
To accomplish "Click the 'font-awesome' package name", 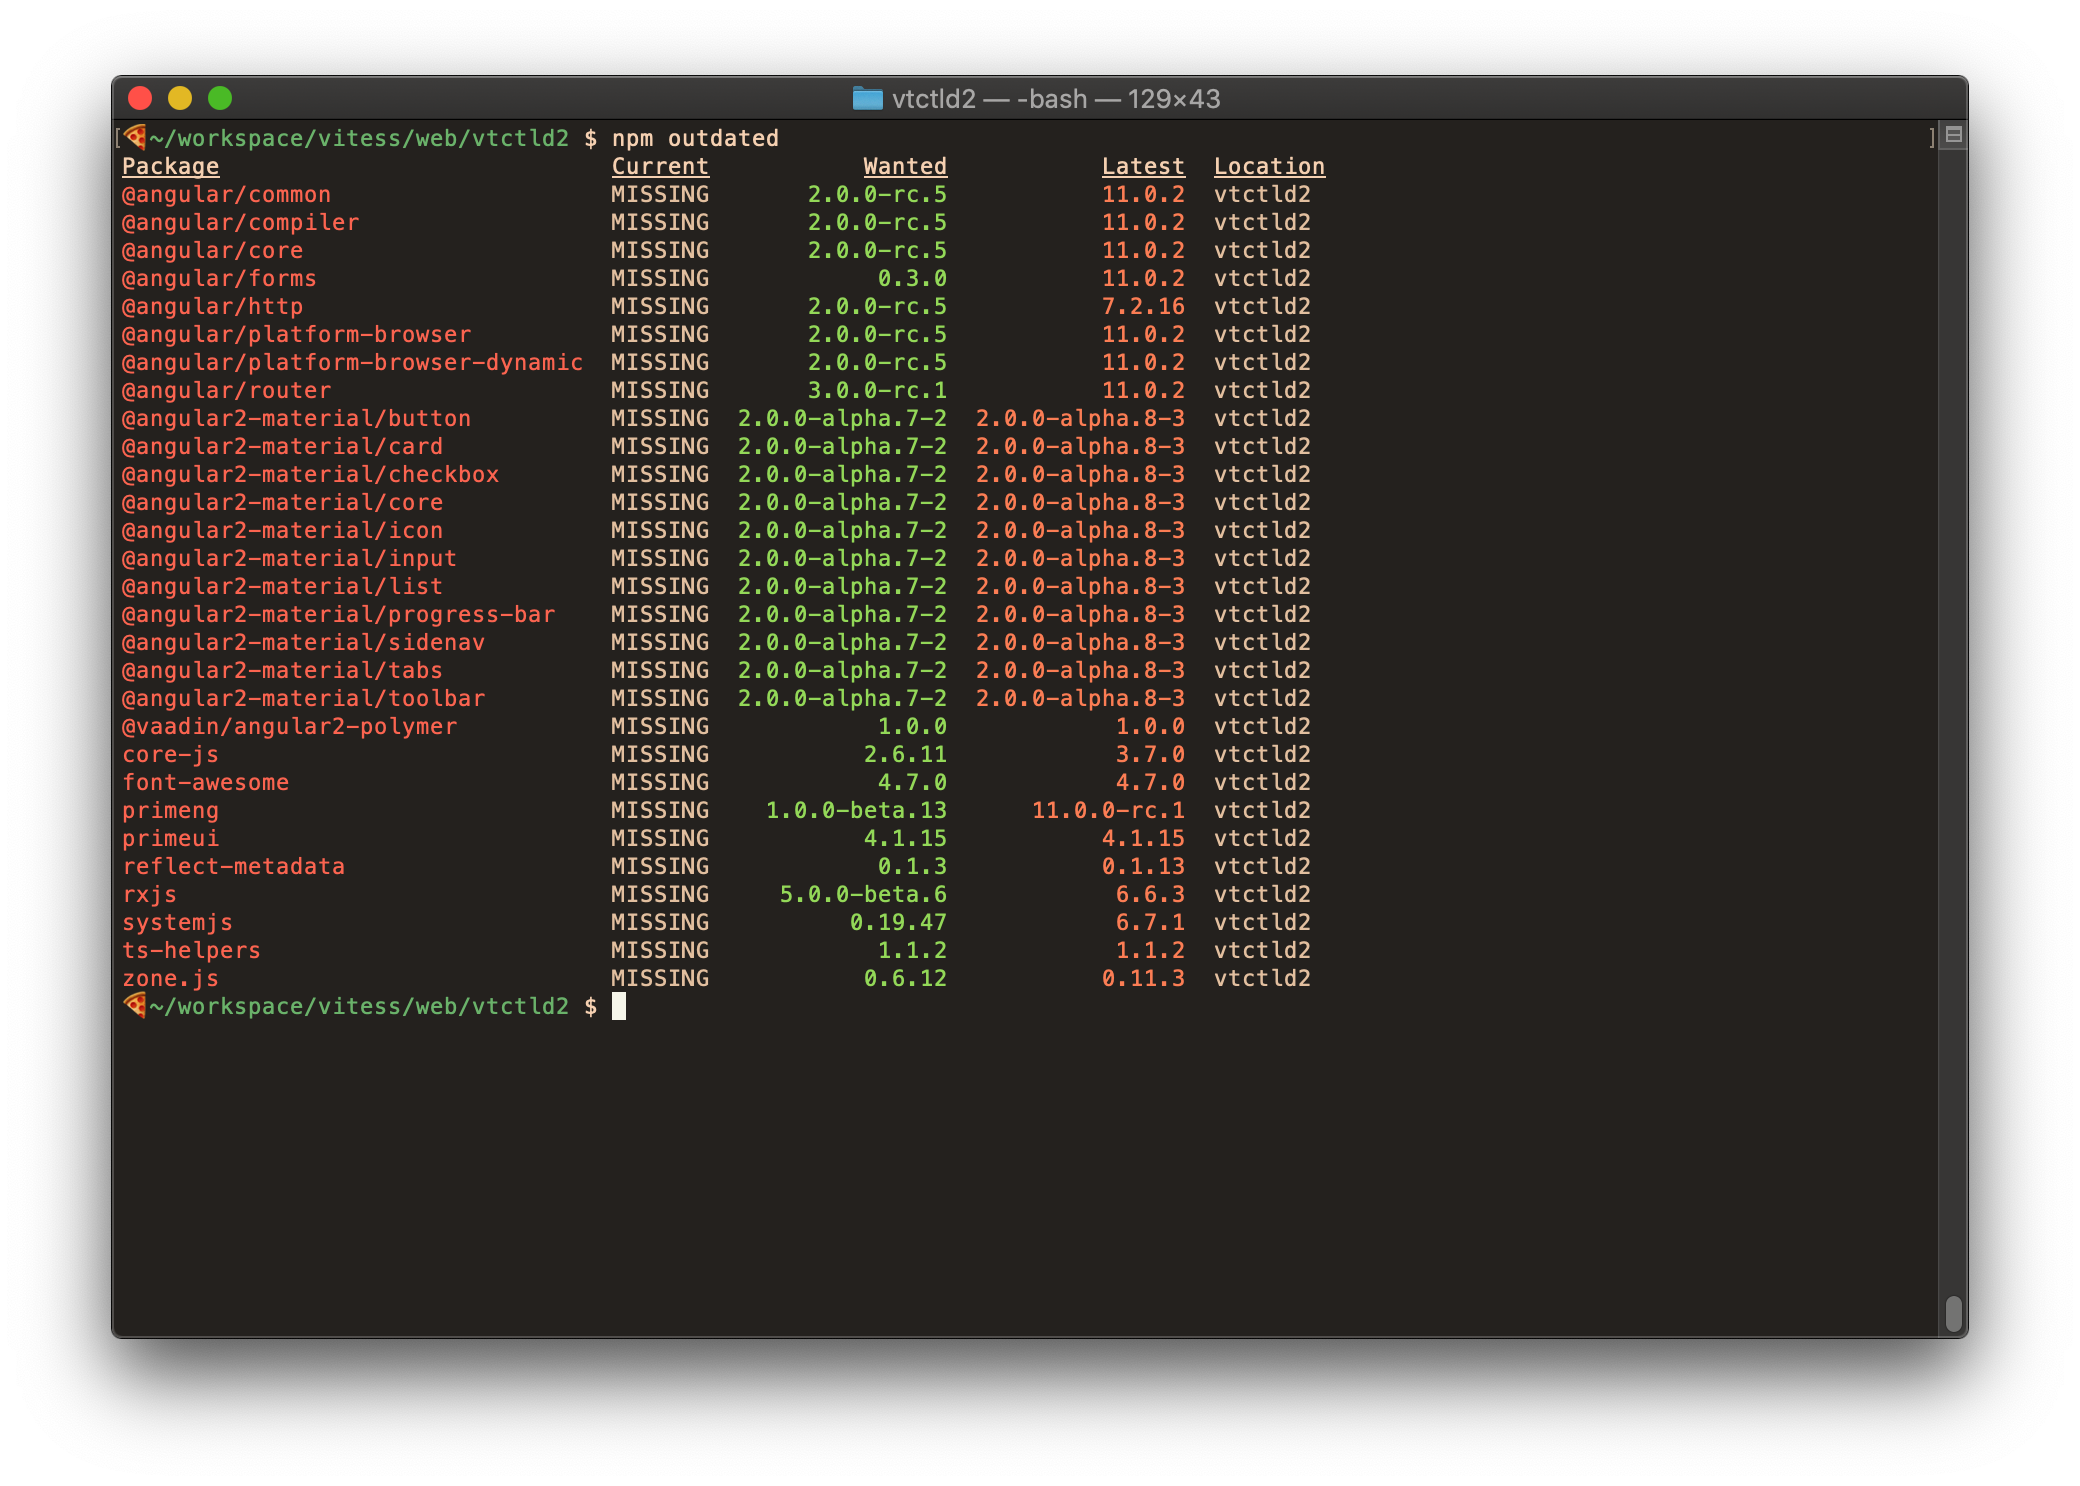I will [x=206, y=782].
